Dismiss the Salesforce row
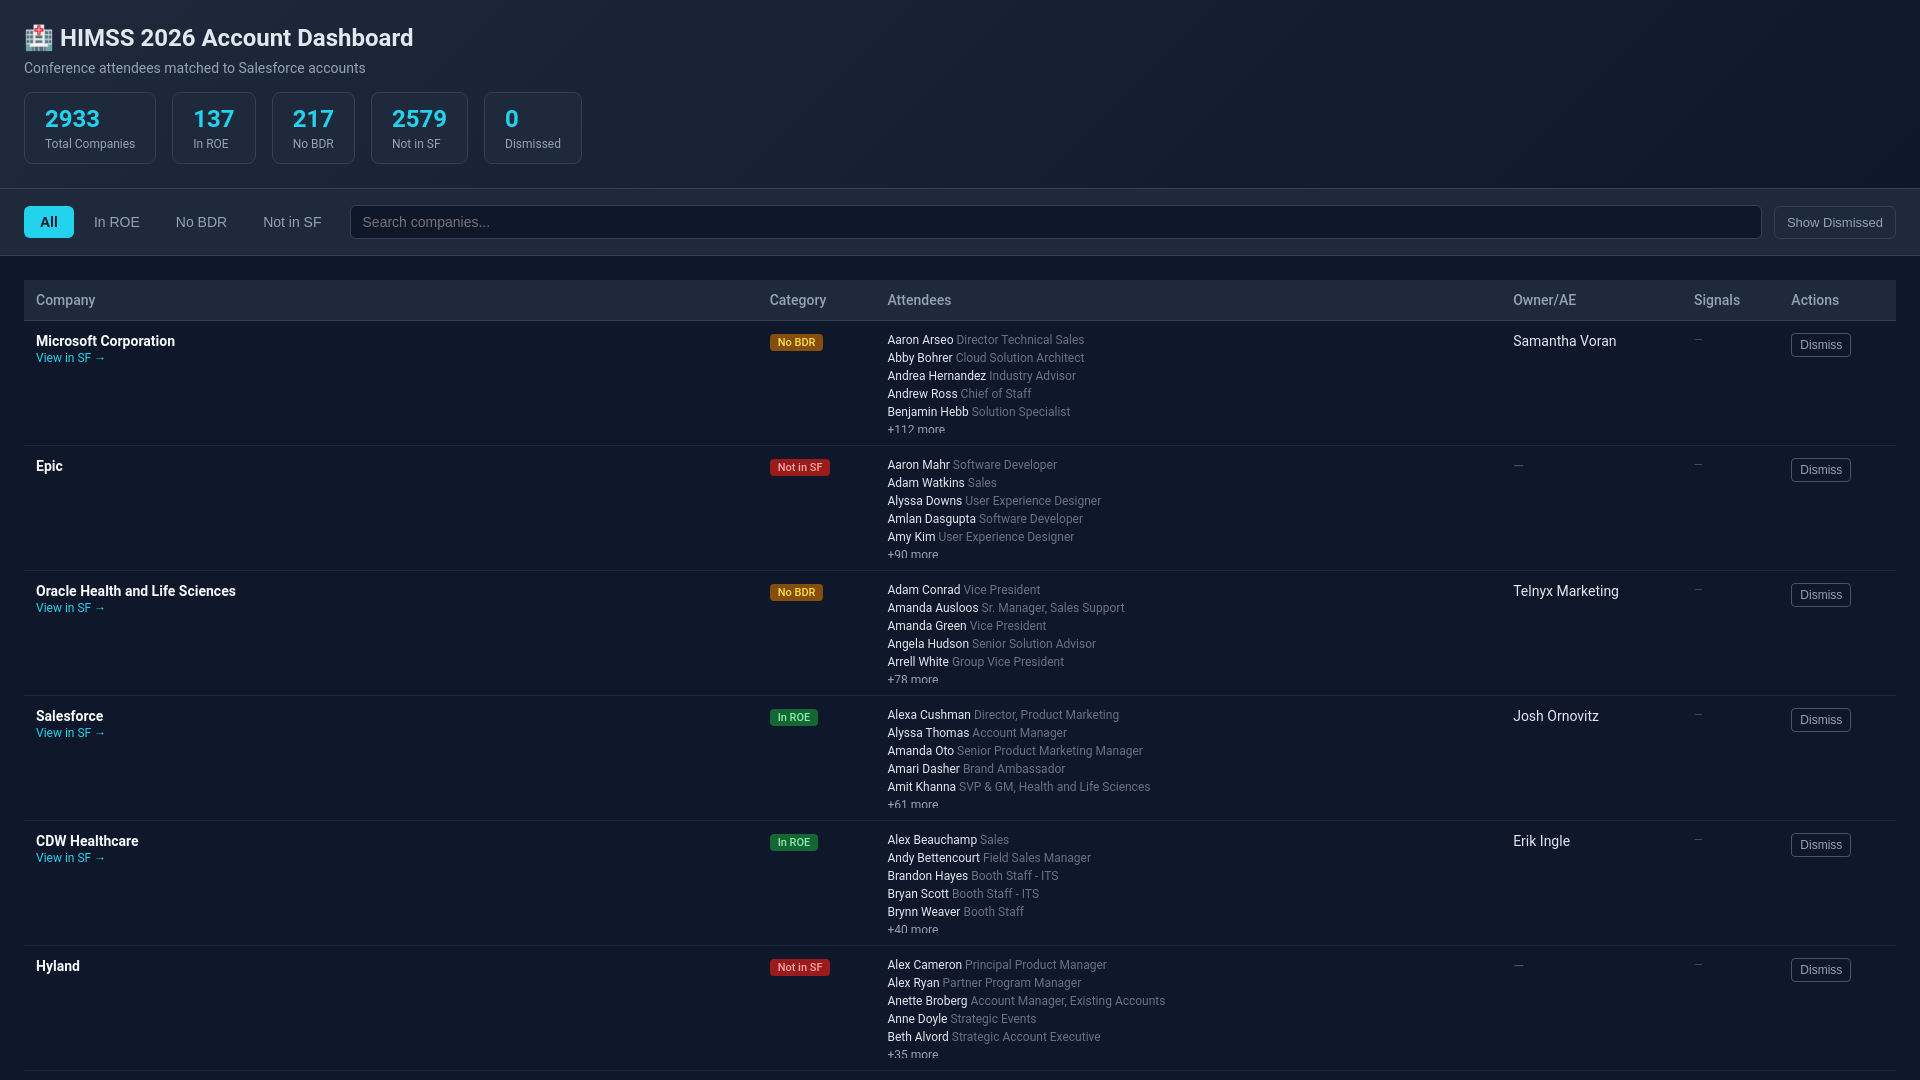This screenshot has width=1920, height=1080. click(1820, 720)
